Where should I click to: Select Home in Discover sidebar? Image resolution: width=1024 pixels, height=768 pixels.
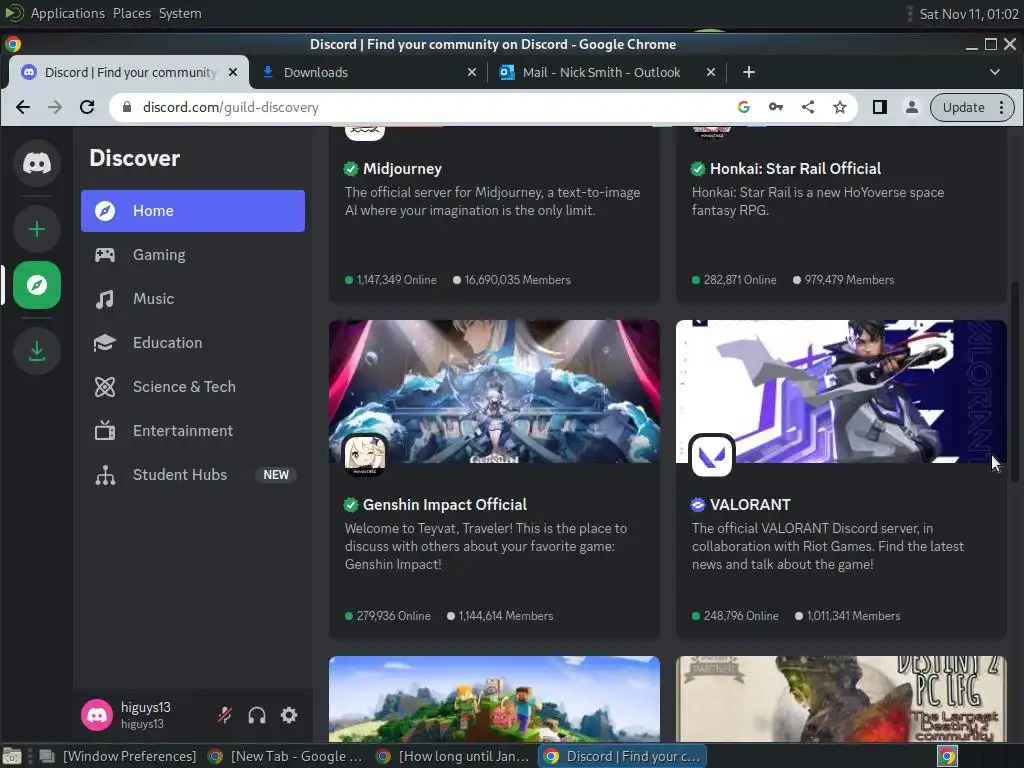click(193, 211)
